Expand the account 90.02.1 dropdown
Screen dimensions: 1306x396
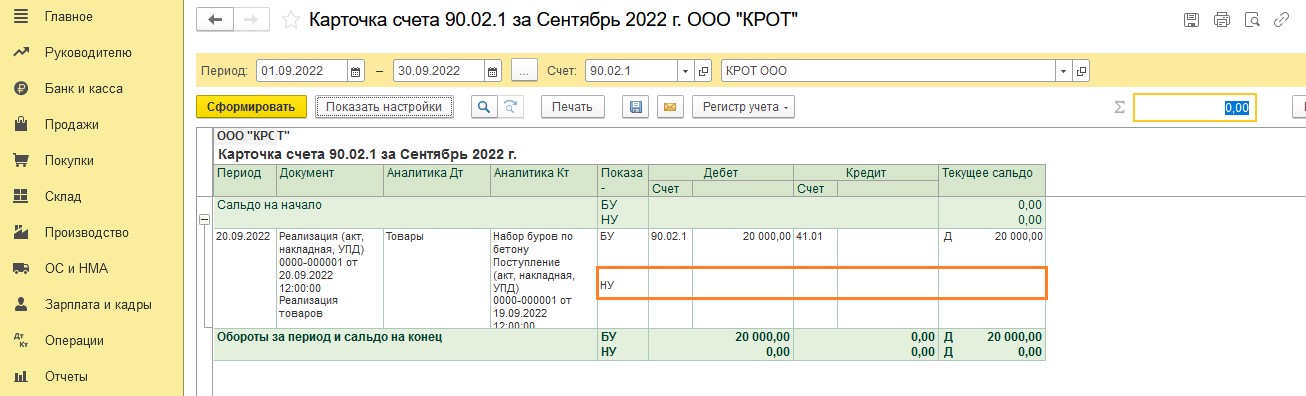685,72
